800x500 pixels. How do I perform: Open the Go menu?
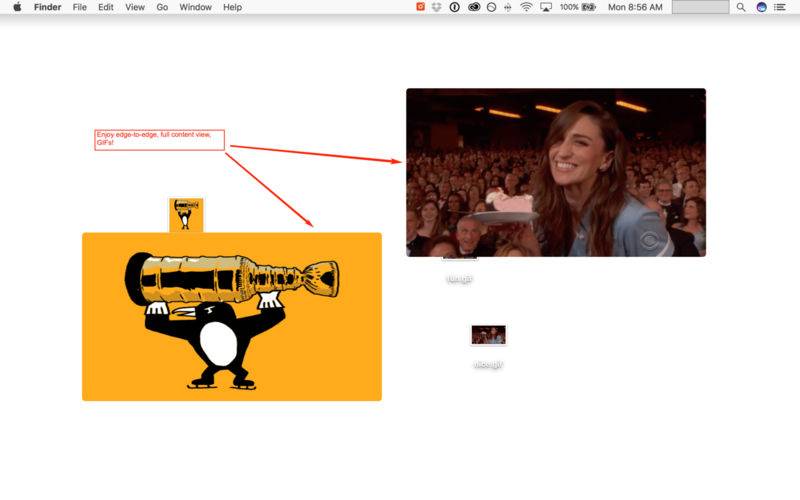pyautogui.click(x=162, y=7)
